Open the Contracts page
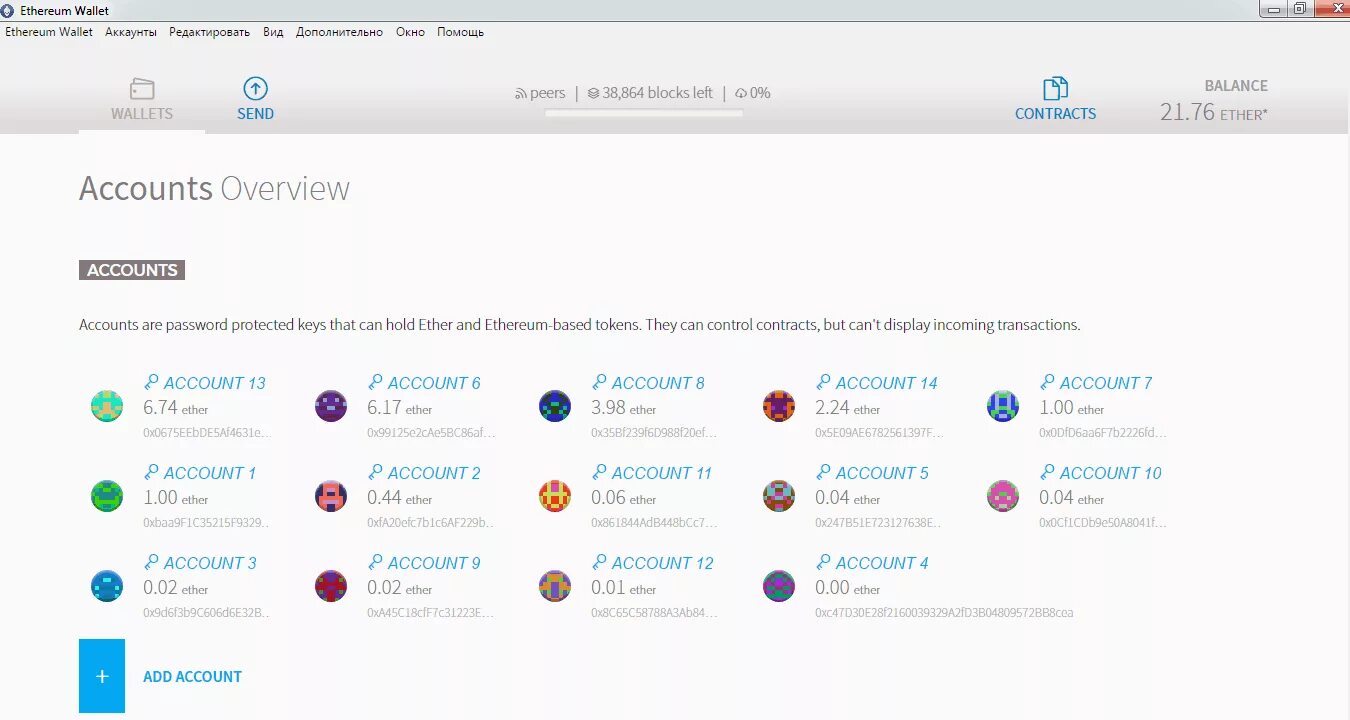 point(1055,100)
